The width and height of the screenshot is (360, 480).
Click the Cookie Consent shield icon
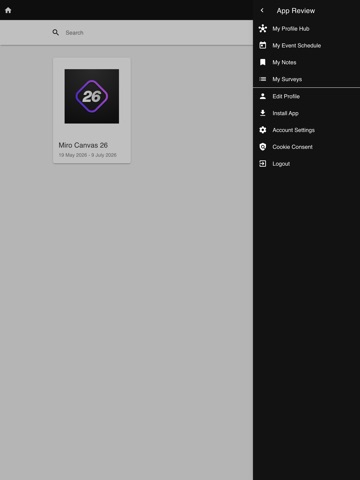click(x=263, y=147)
